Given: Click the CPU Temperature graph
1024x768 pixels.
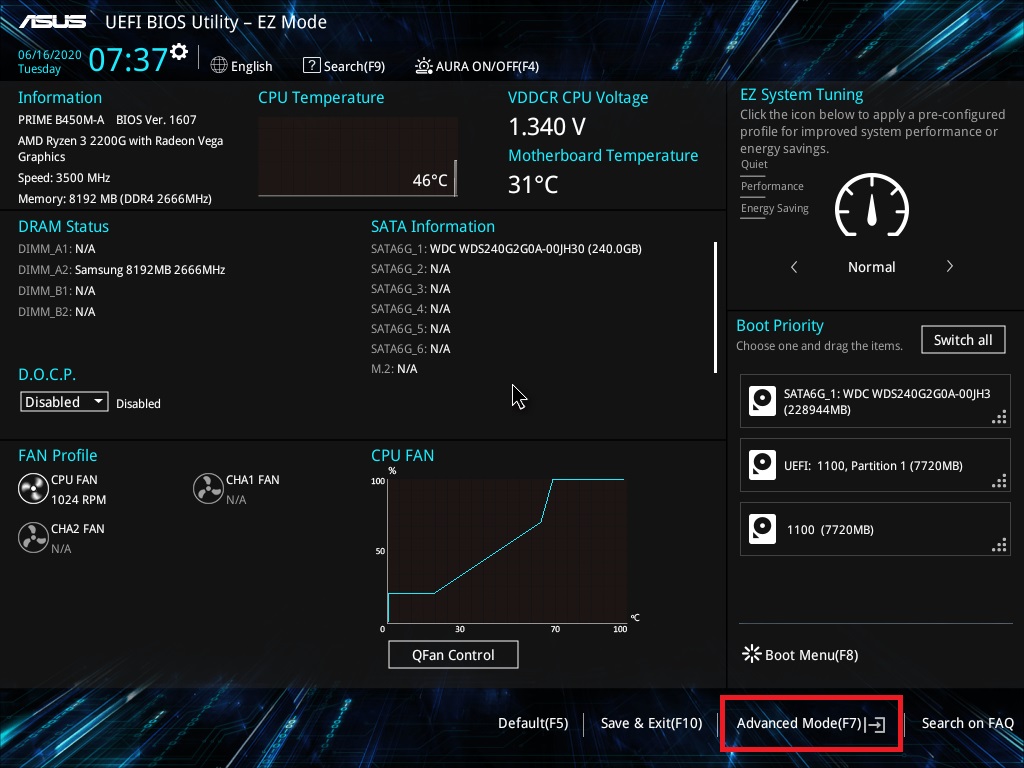Looking at the screenshot, I should (358, 156).
